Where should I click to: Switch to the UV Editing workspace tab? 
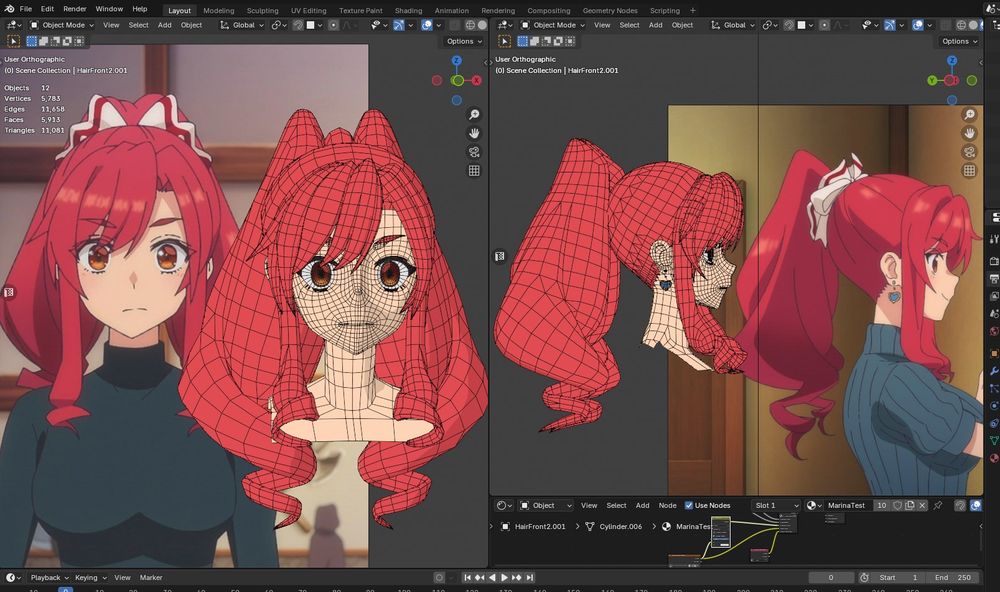click(308, 10)
